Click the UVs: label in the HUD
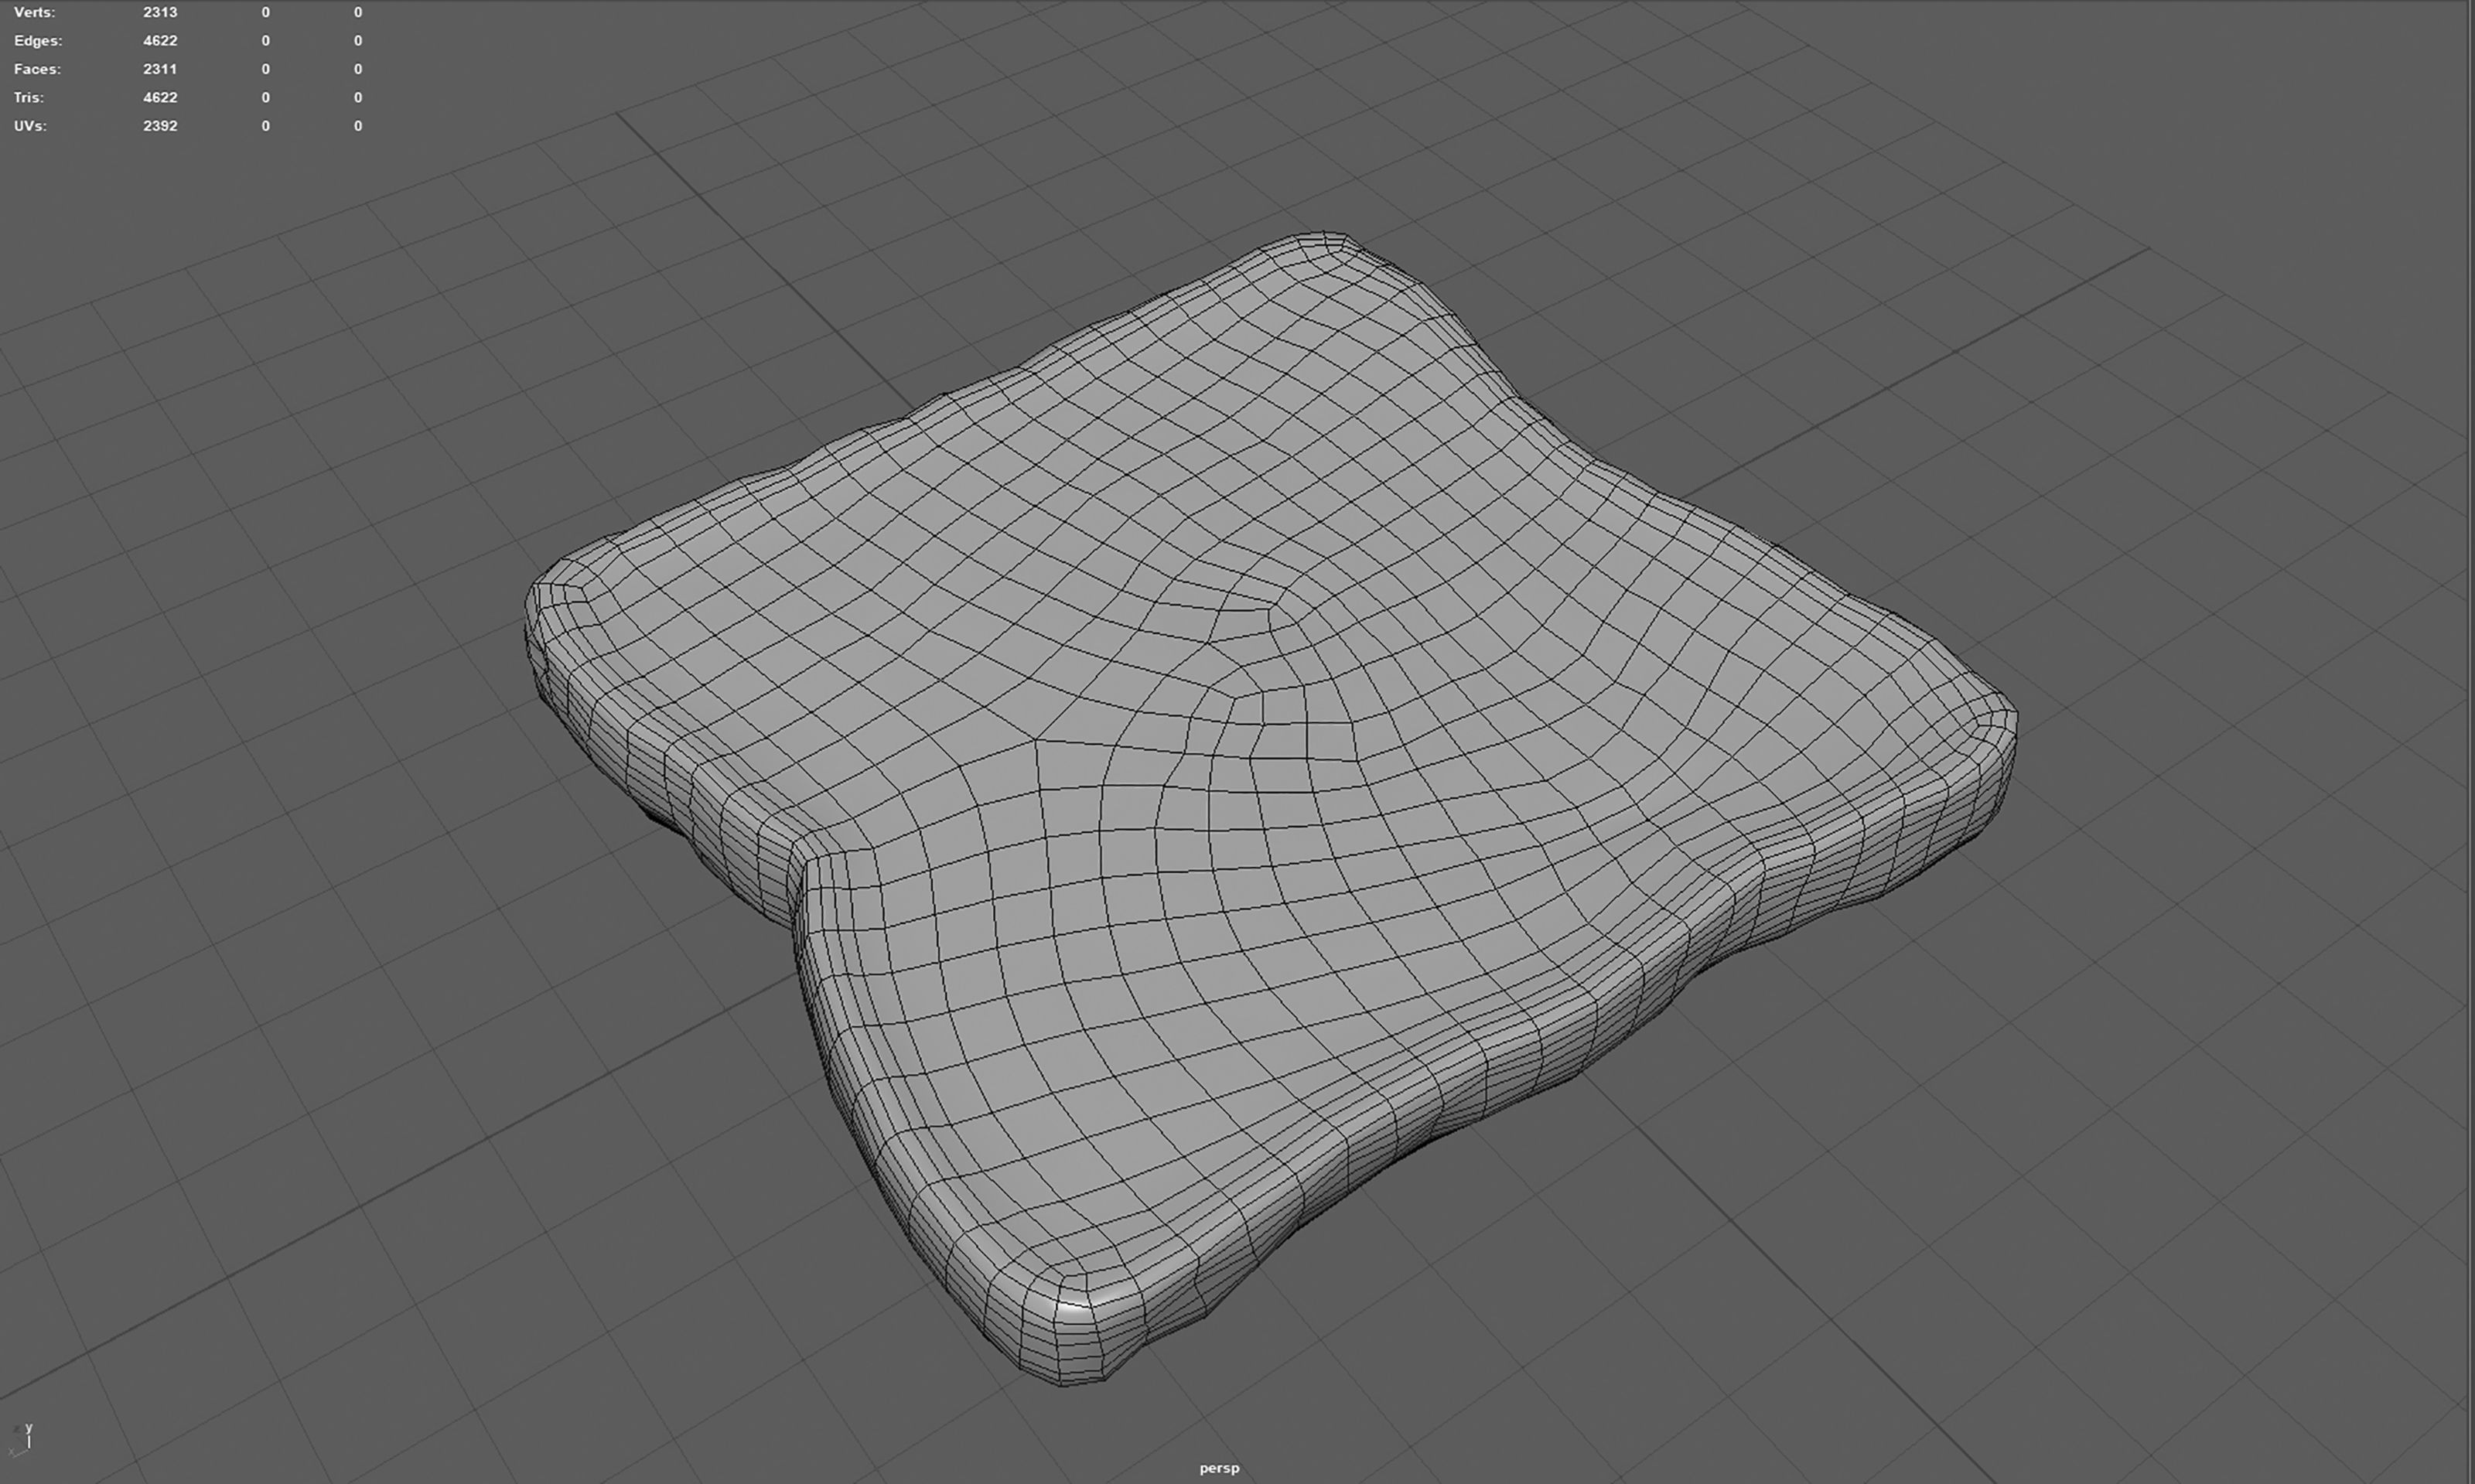 [x=30, y=126]
